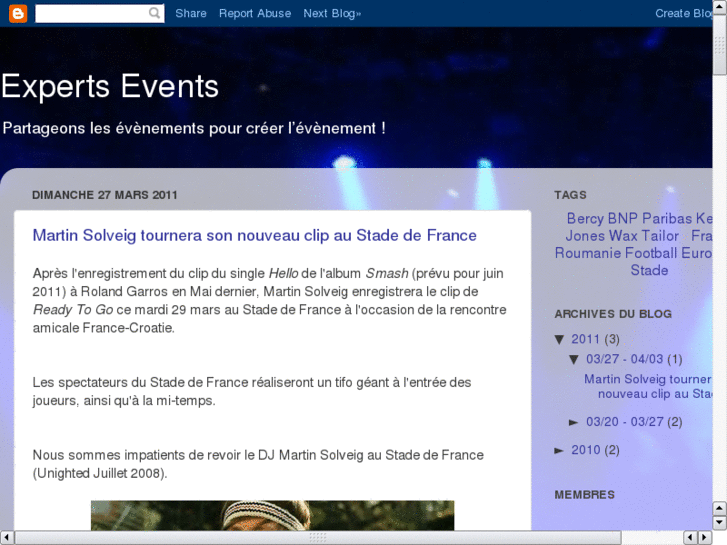
Task: Click the Create Blog link
Action: 683,13
